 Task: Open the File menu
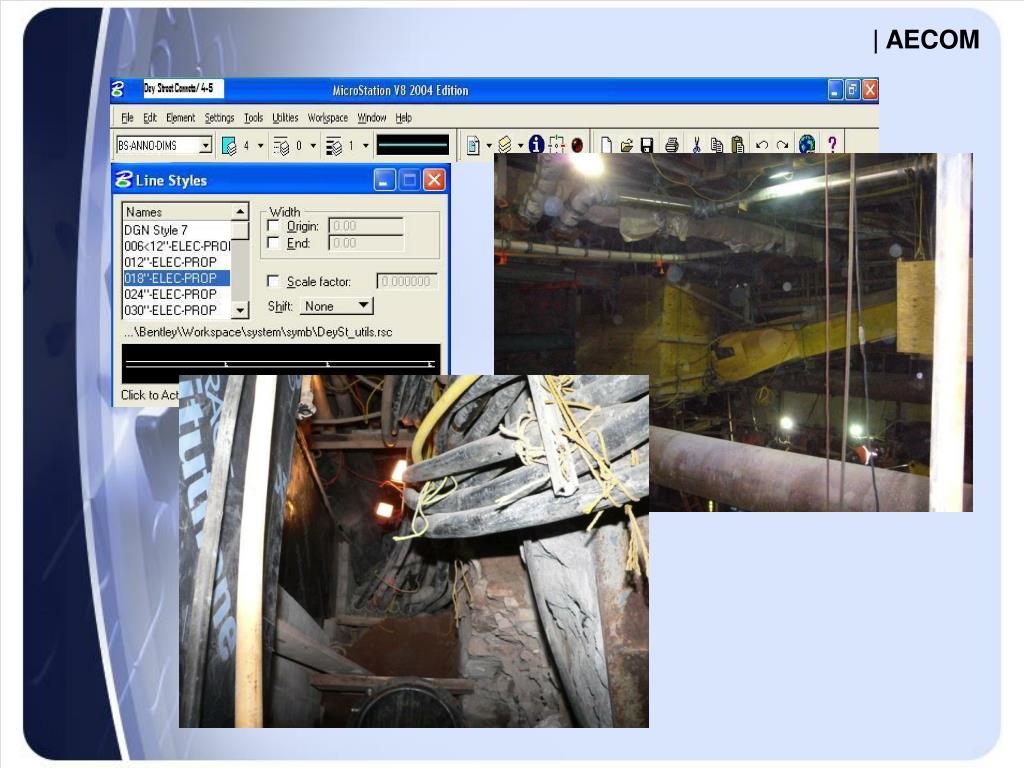click(x=127, y=118)
